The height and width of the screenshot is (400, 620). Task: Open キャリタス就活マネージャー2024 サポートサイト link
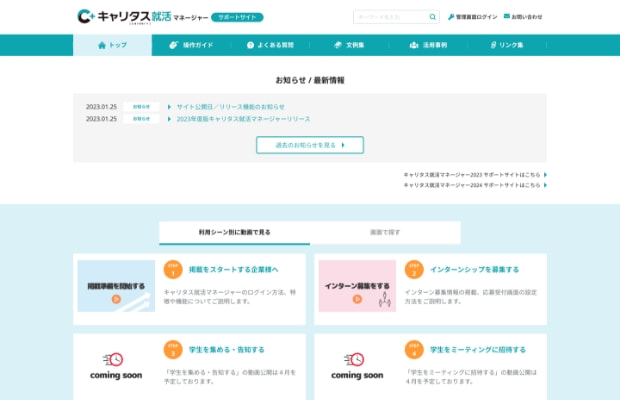coord(472,185)
